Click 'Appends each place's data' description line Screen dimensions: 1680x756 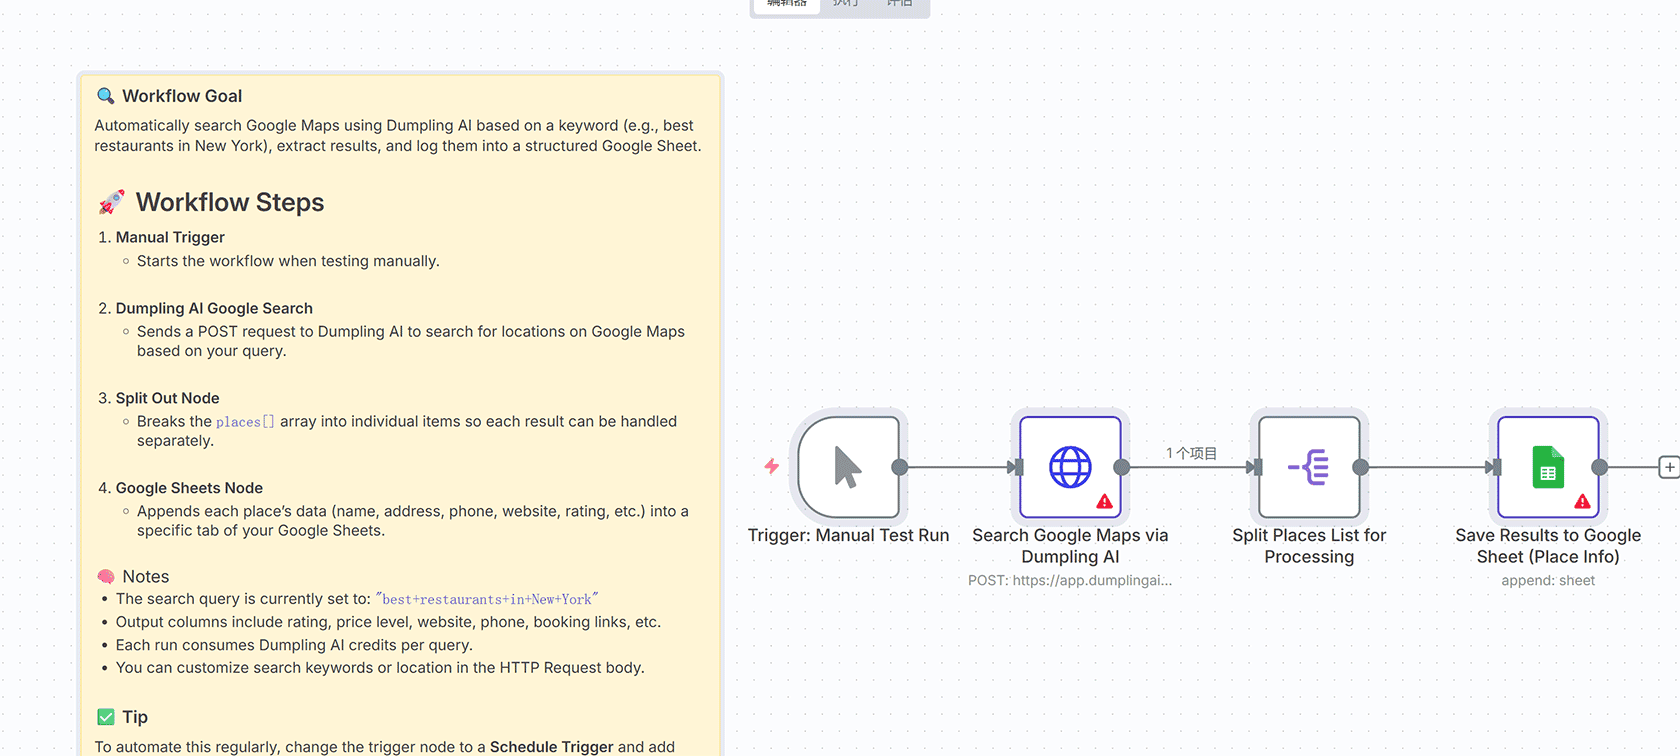pyautogui.click(x=413, y=521)
